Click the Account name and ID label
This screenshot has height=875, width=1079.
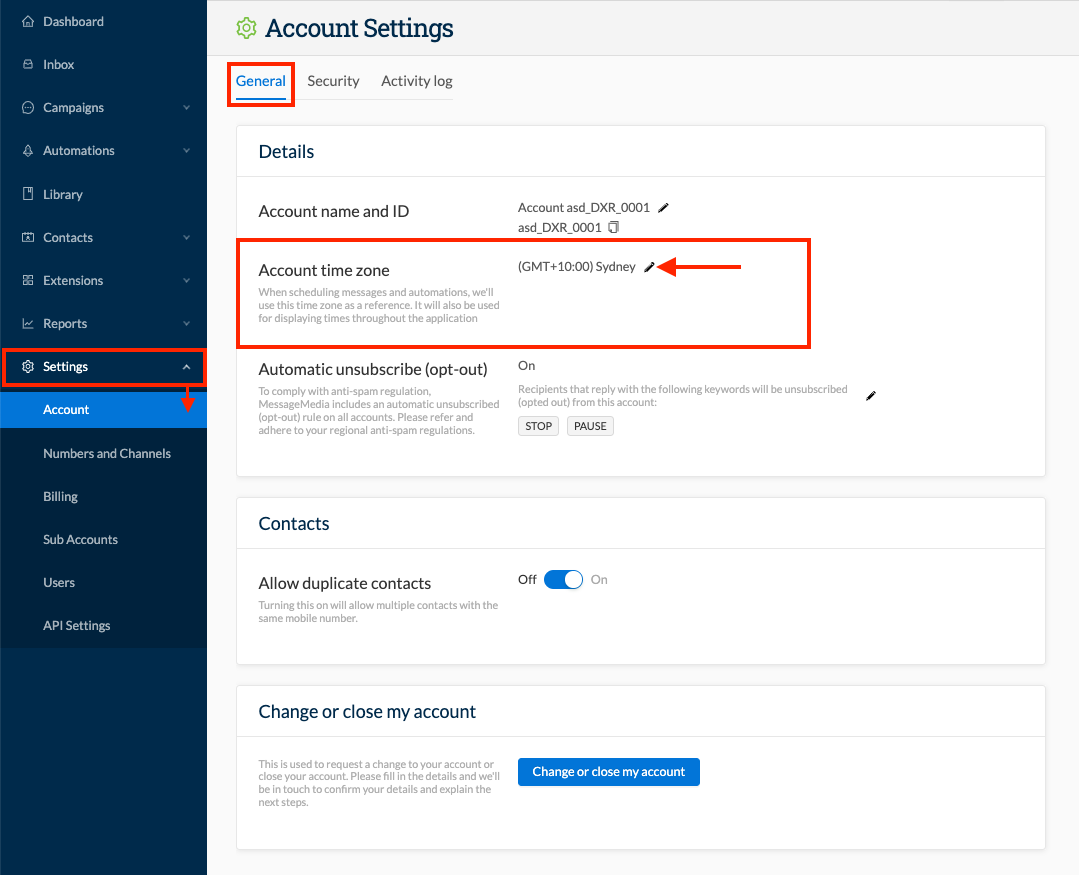[334, 211]
